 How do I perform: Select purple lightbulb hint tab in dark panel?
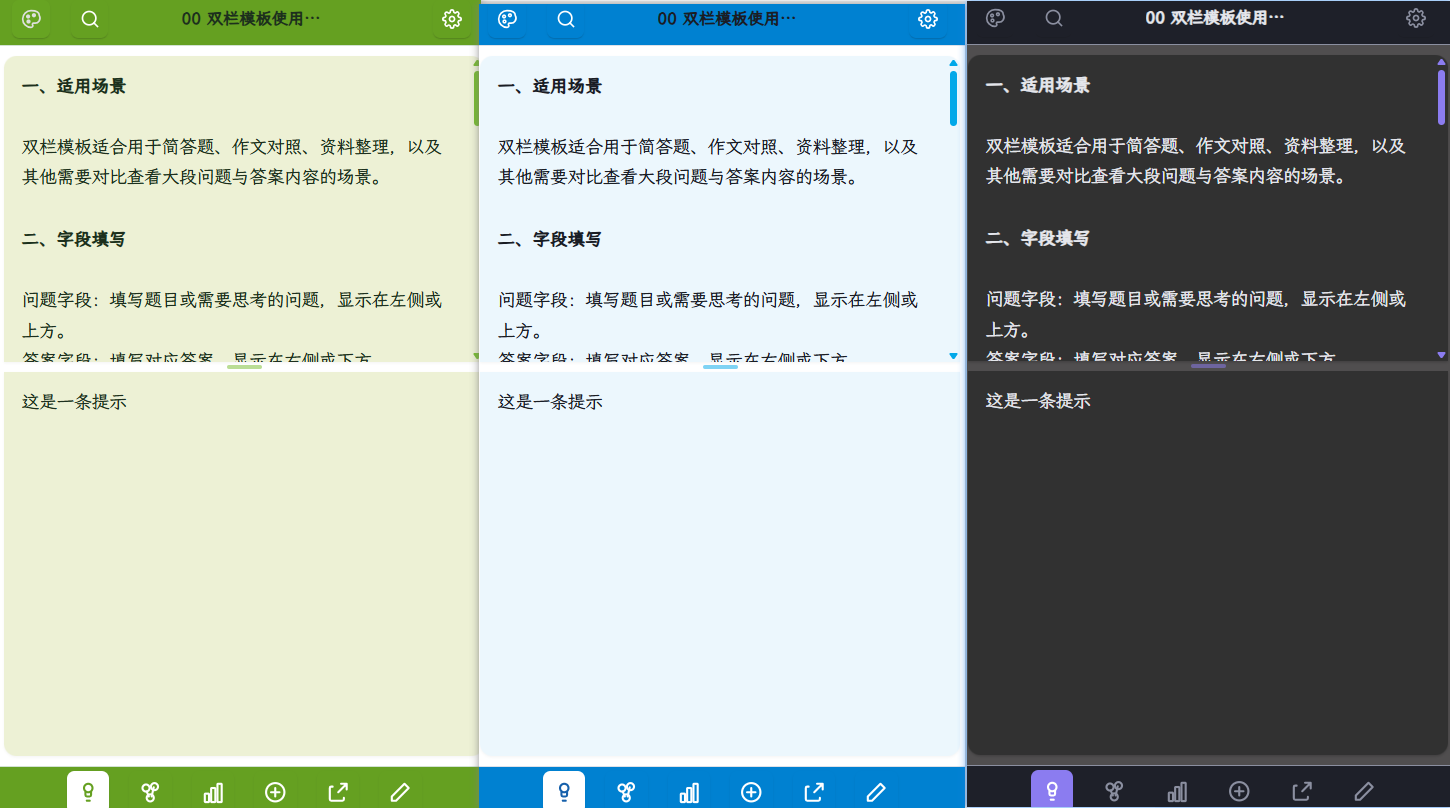coord(1052,790)
